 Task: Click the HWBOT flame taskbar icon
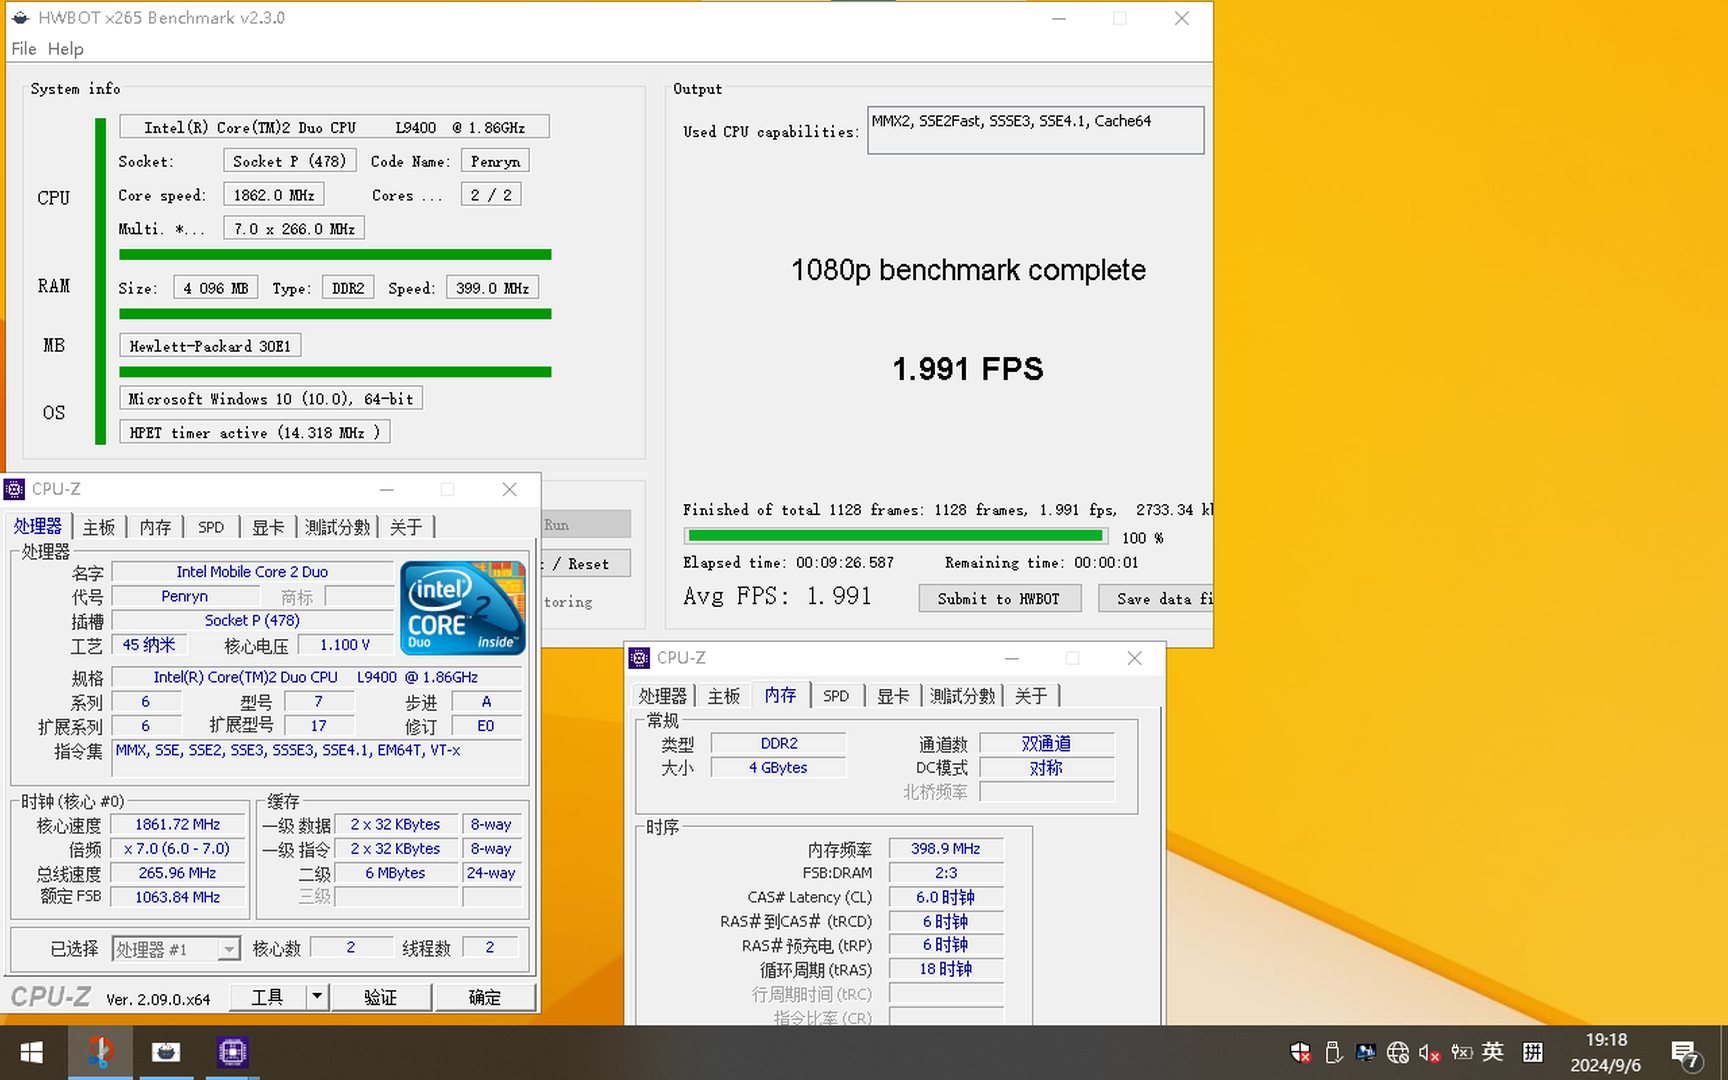[99, 1052]
